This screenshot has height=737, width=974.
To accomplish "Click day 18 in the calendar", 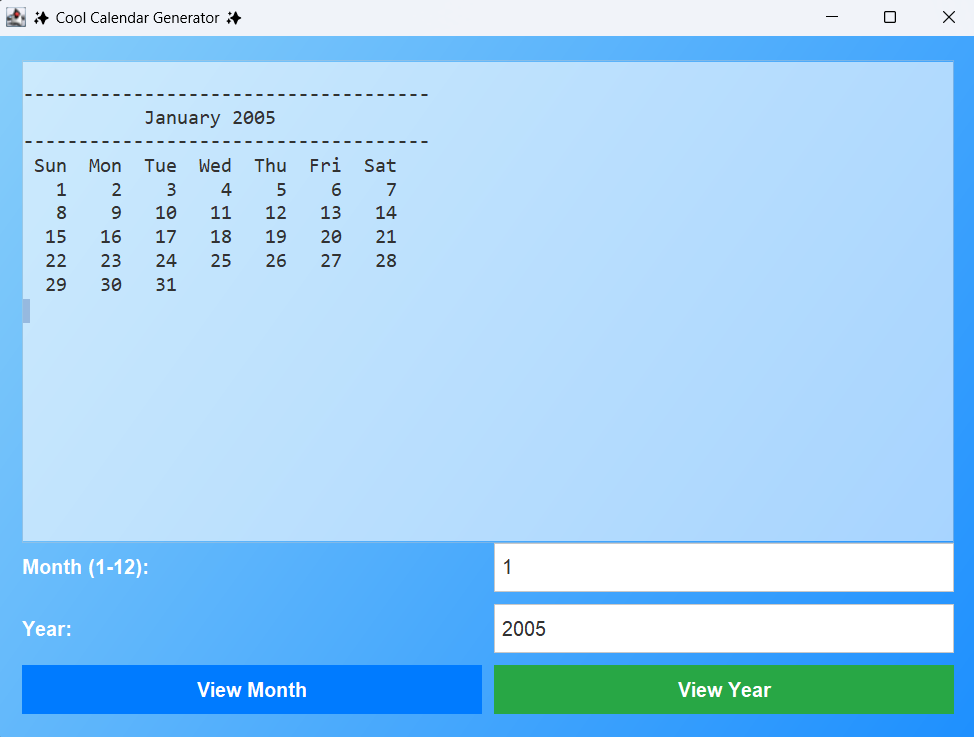I will [x=221, y=237].
